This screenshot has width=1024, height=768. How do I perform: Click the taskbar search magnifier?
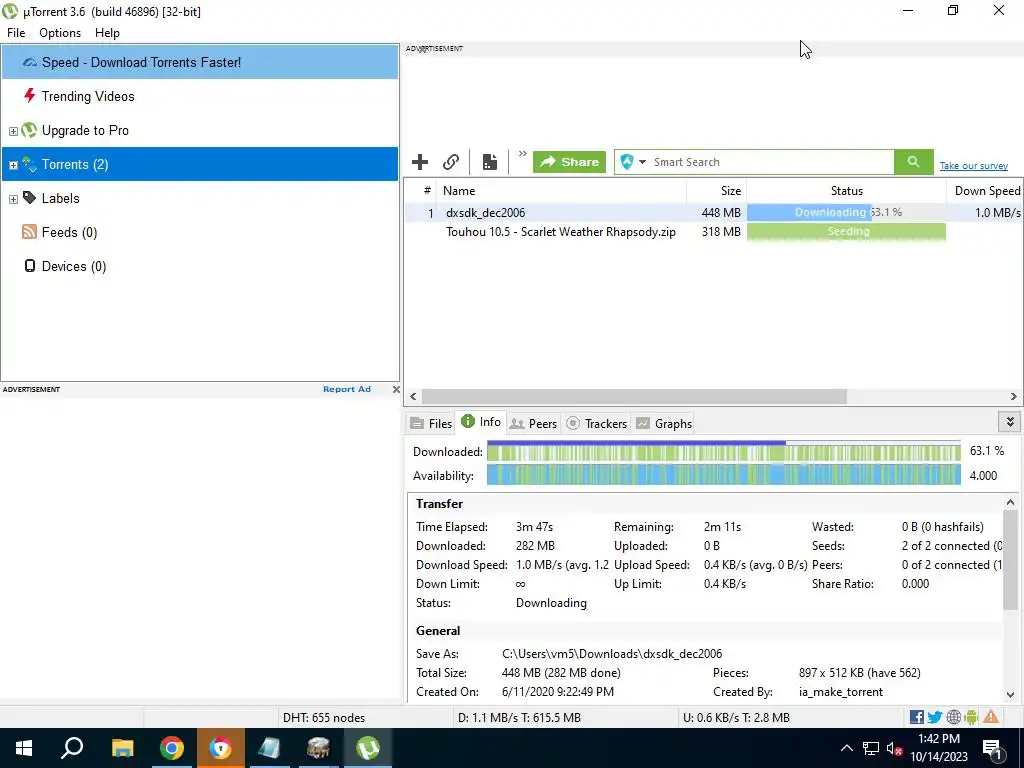pyautogui.click(x=72, y=748)
